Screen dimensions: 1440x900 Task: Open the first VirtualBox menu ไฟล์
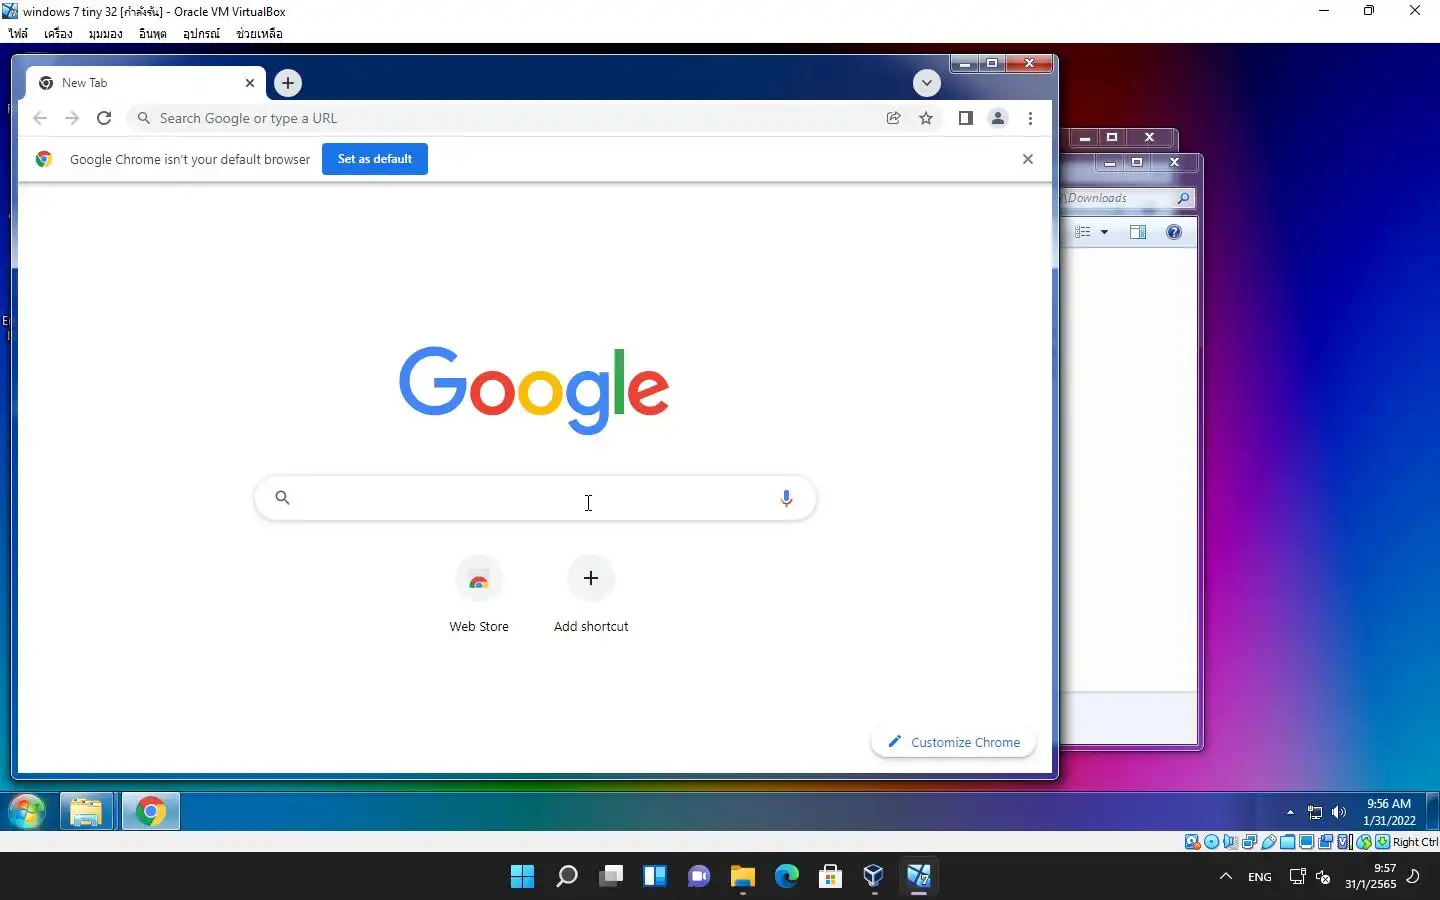[18, 34]
